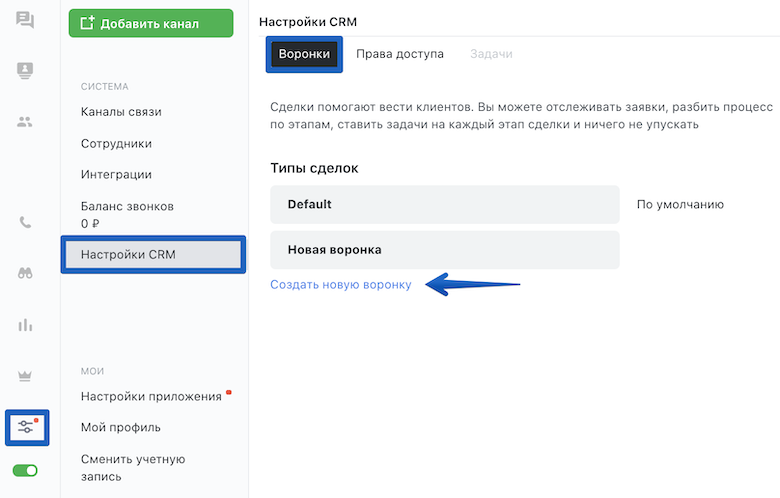Viewport: 780px width, 498px height.
Task: Open the phone calls icon
Action: point(25,222)
